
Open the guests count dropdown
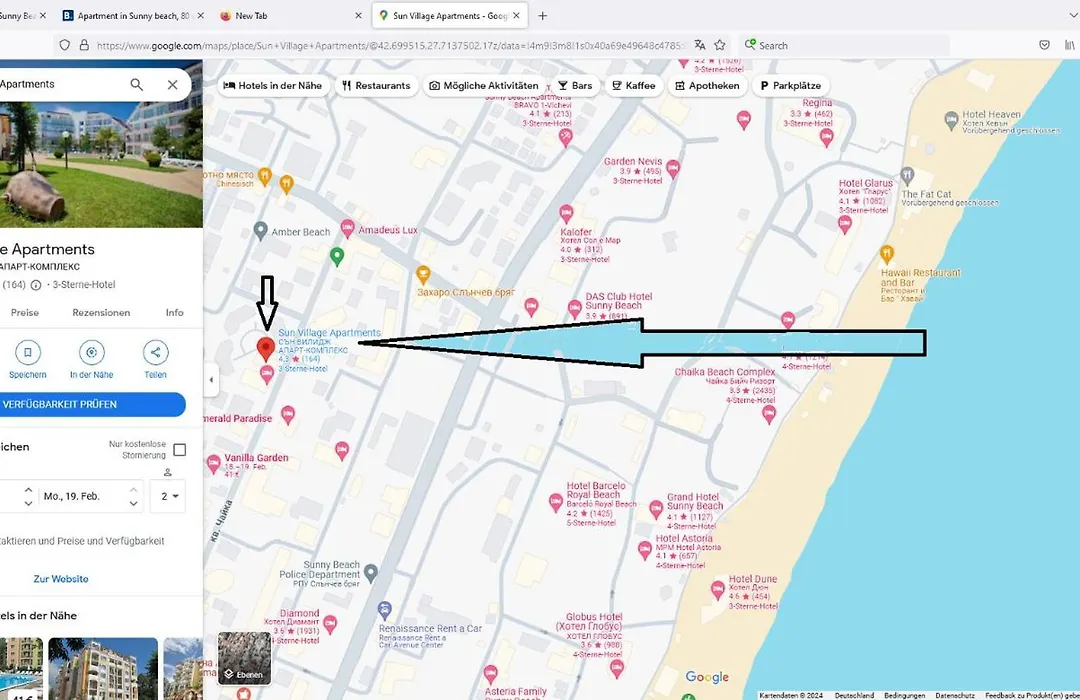coord(169,496)
